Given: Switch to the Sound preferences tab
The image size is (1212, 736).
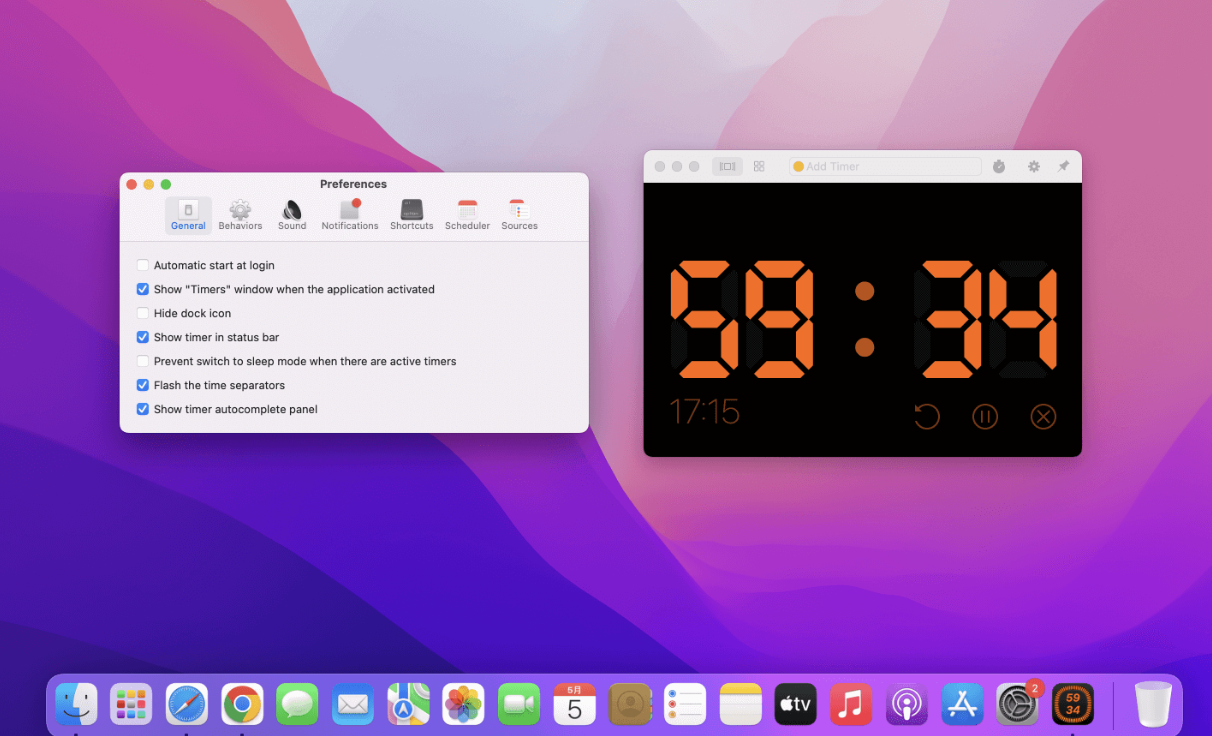Looking at the screenshot, I should [292, 215].
